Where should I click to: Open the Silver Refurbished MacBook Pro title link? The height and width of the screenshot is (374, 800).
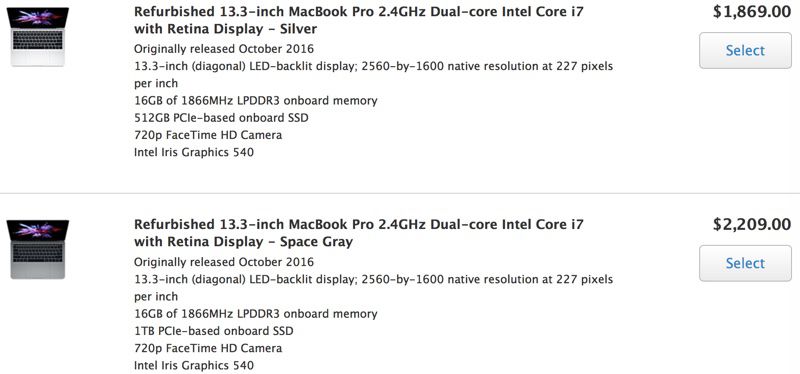[x=359, y=20]
